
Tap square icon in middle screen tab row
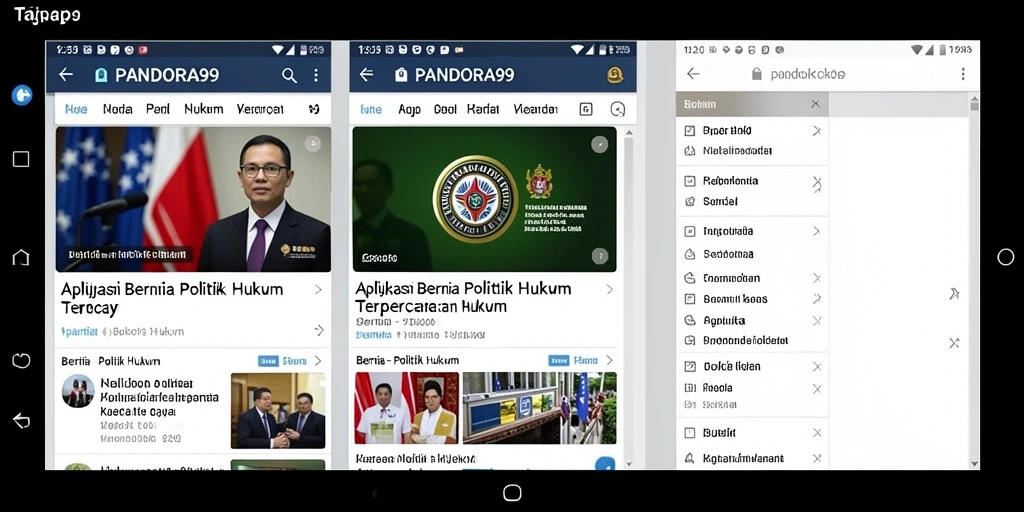(586, 109)
